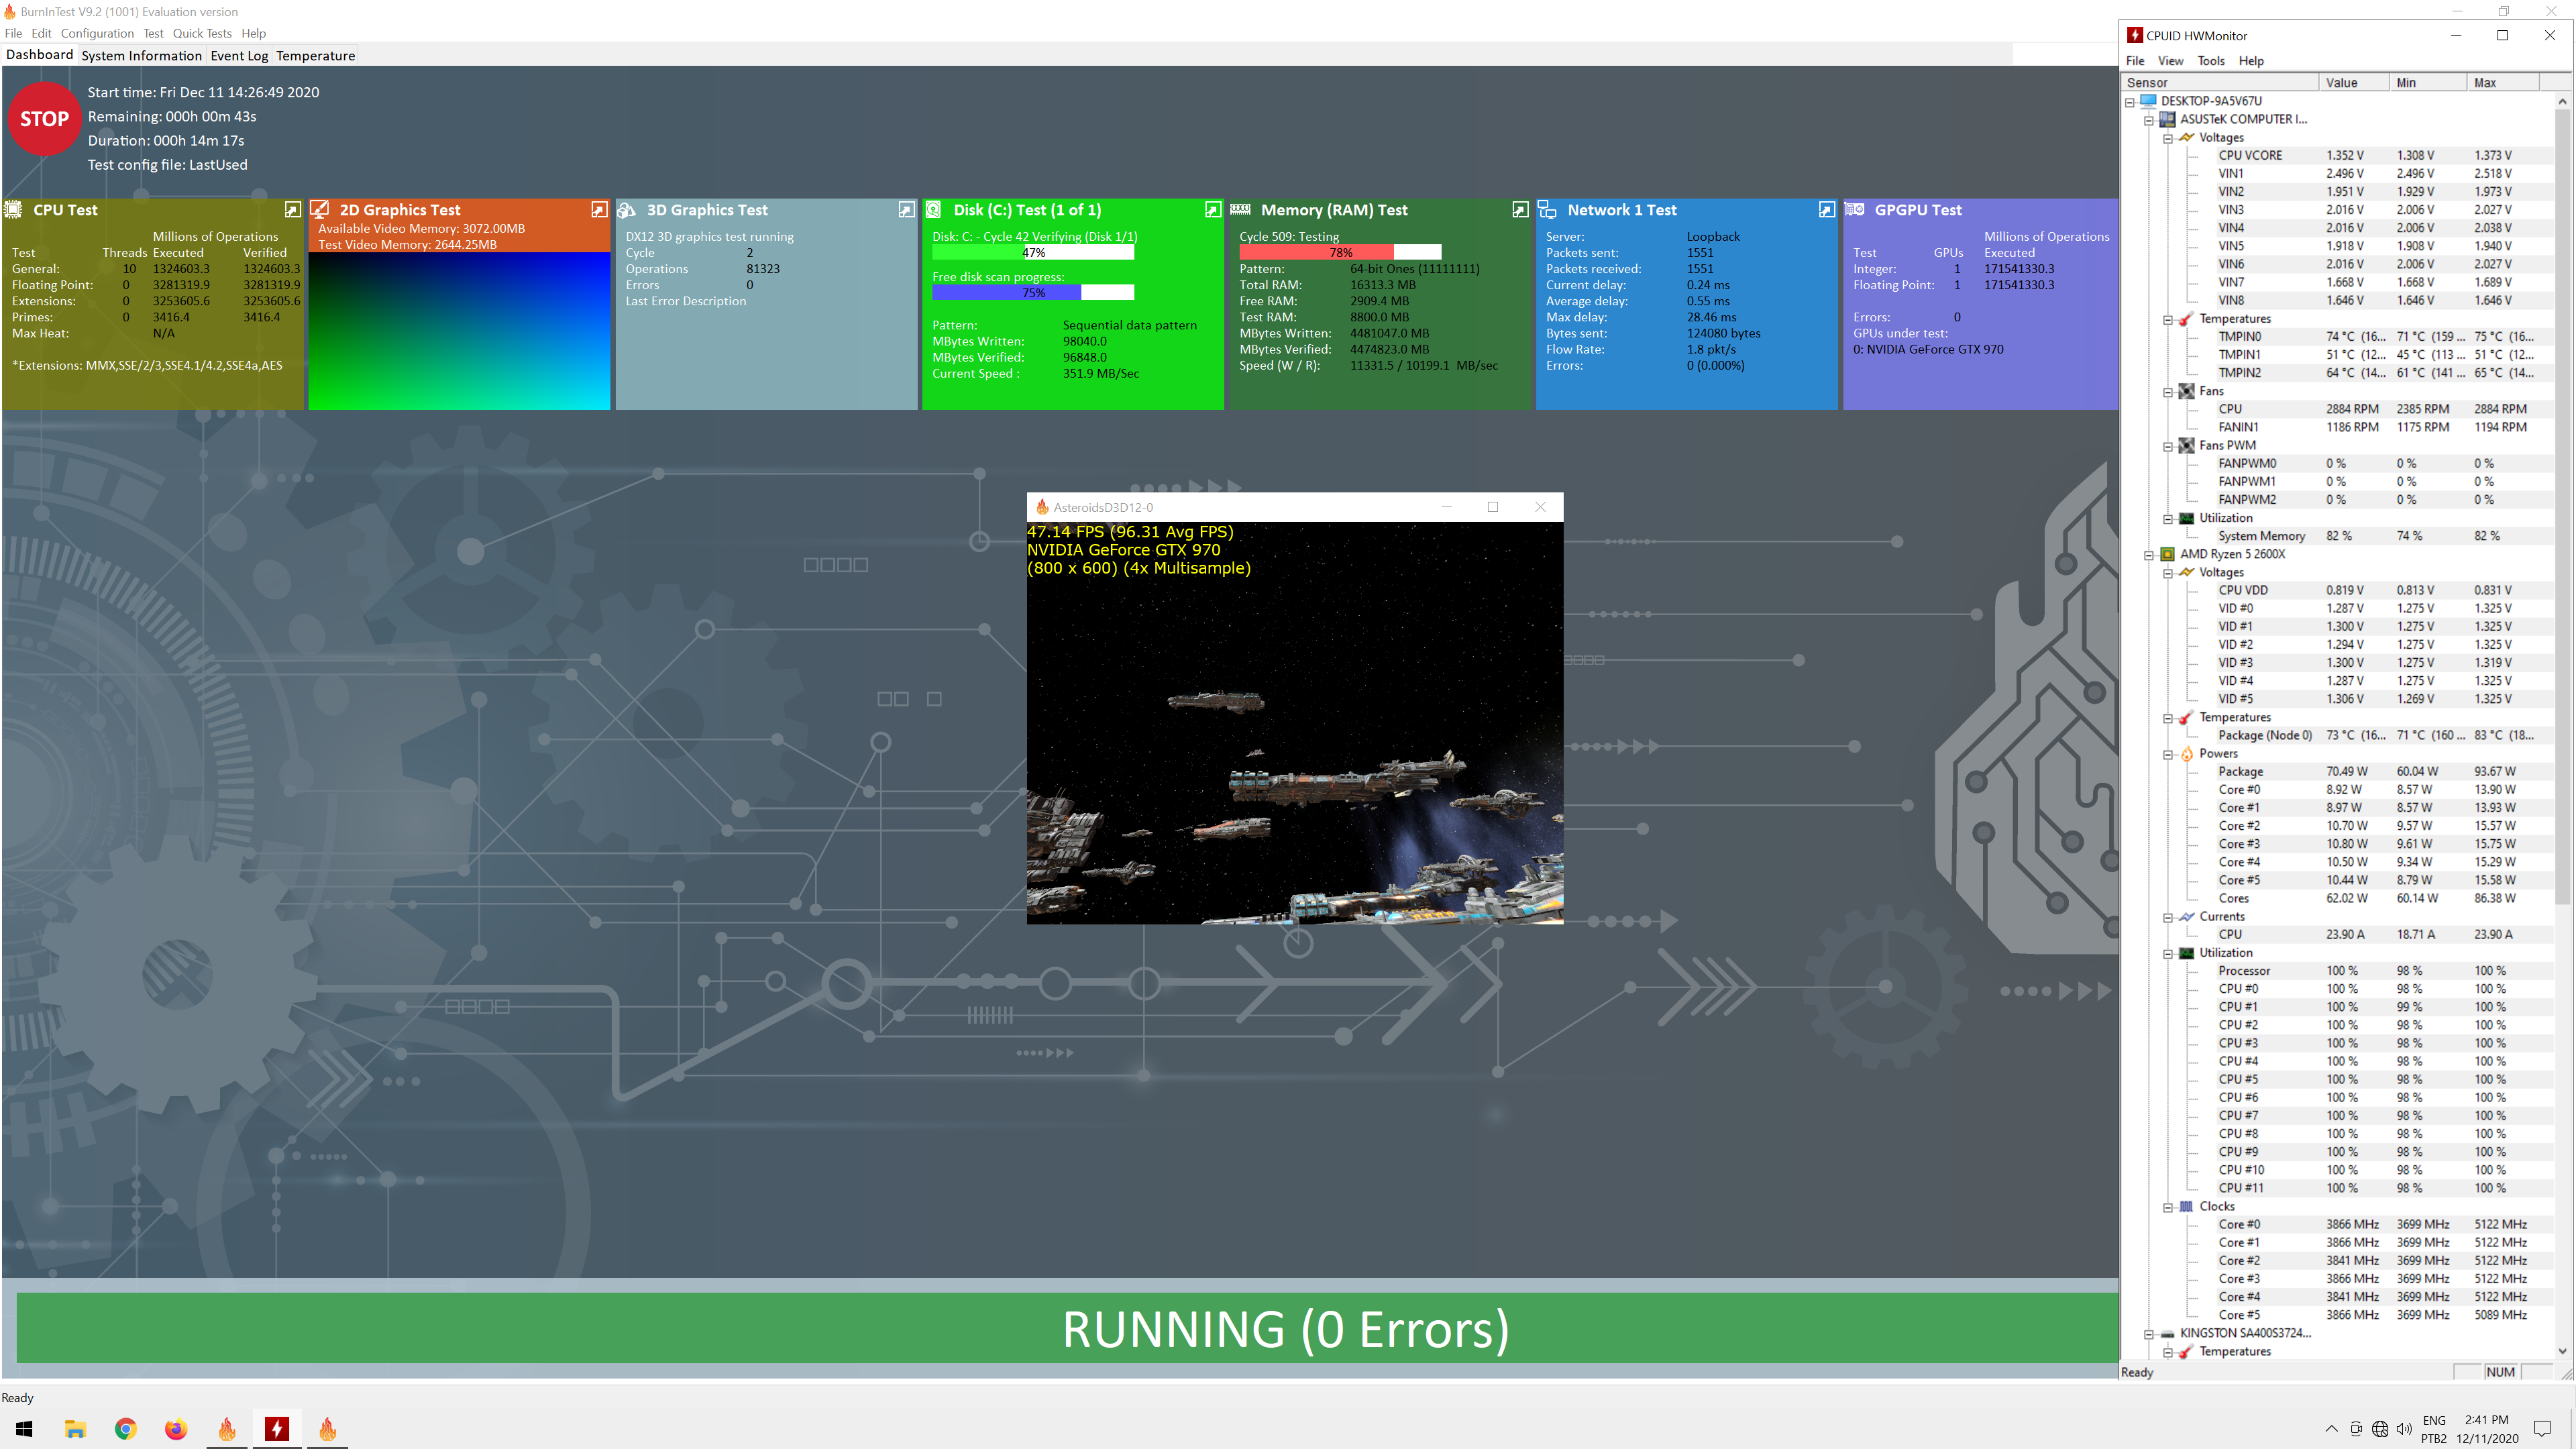This screenshot has width=2576, height=1449.
Task: Collapse the ASUSTeK Voltages section
Action: 2168,138
